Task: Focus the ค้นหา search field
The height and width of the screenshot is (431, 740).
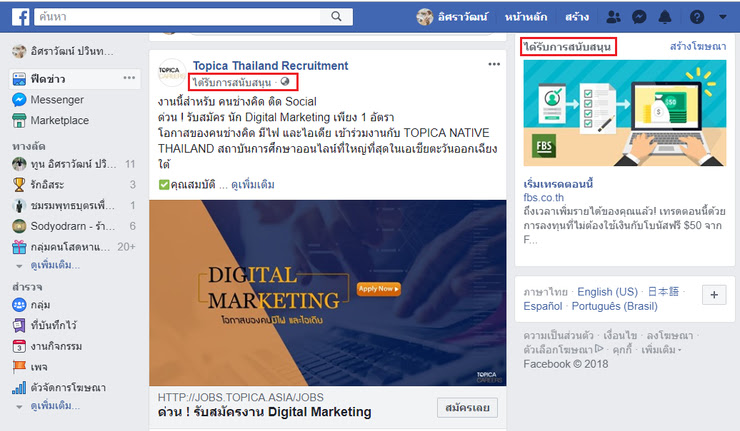Action: point(178,17)
